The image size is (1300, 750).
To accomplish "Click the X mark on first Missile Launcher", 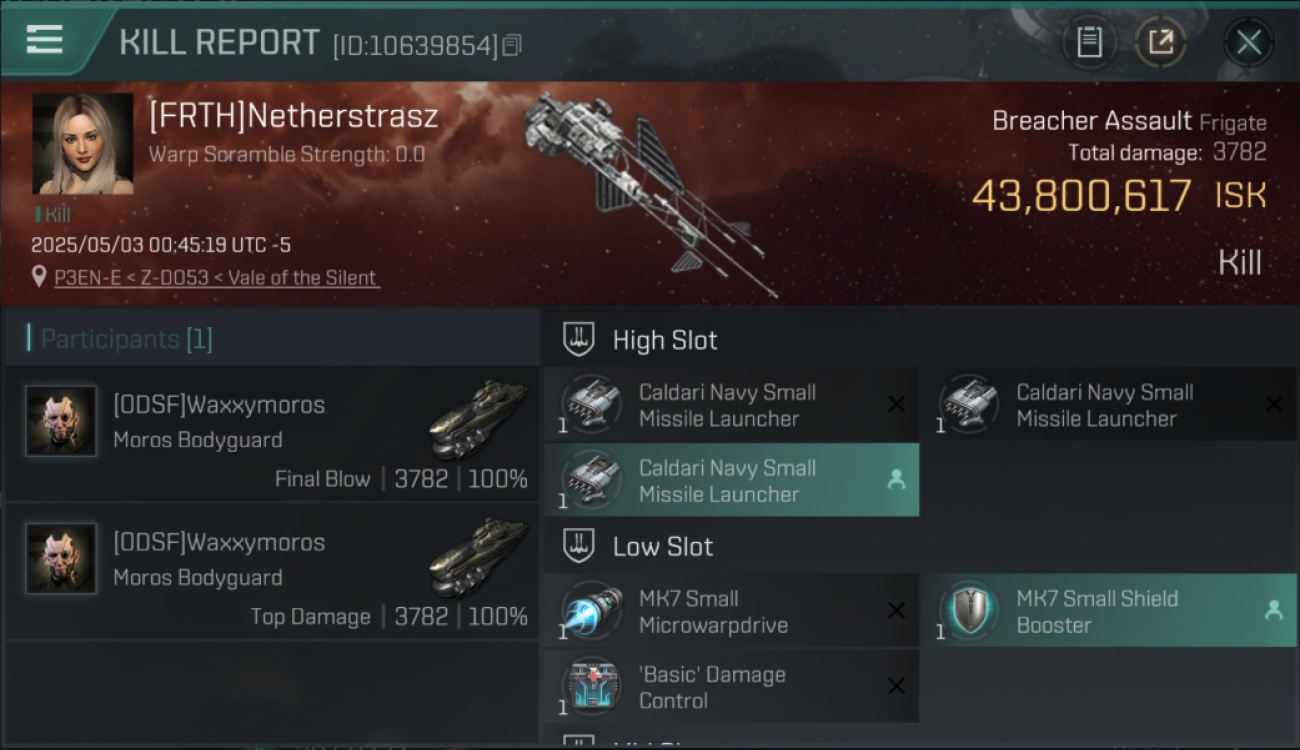I will (896, 404).
